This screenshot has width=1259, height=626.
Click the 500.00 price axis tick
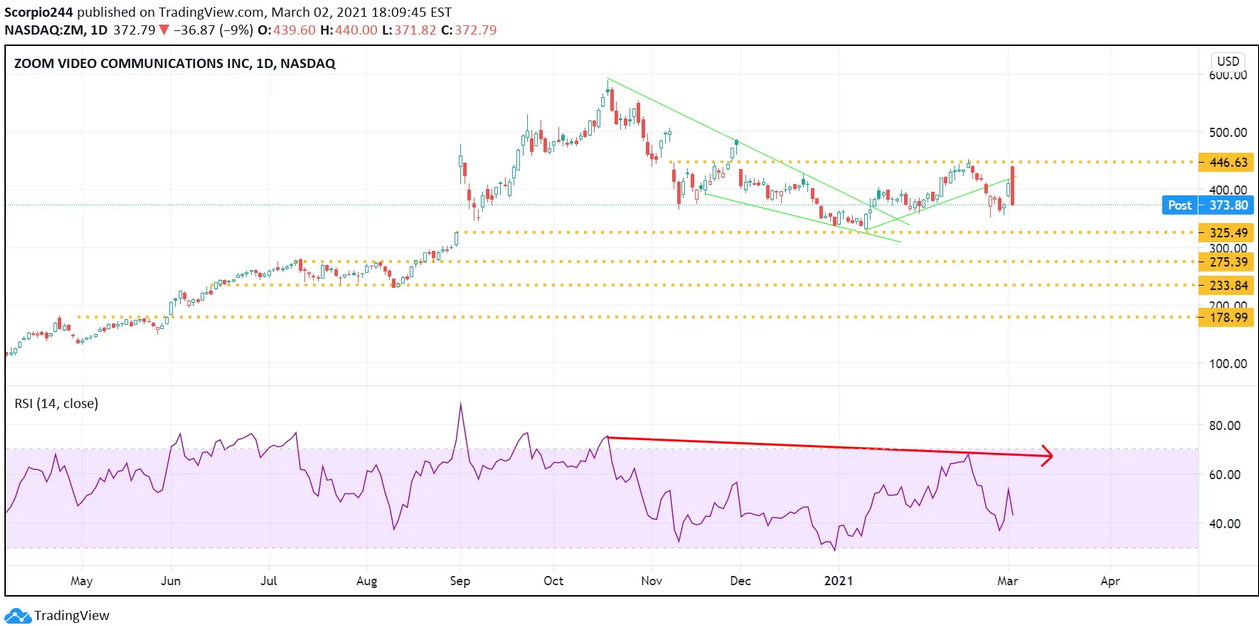coord(1226,132)
